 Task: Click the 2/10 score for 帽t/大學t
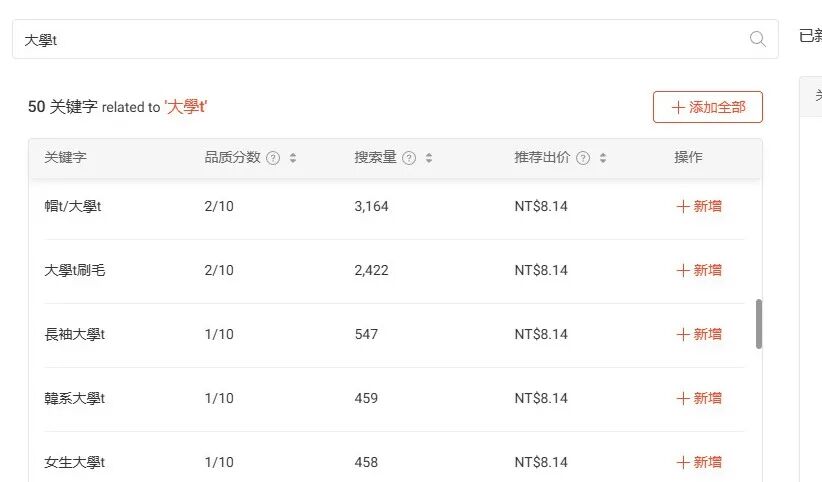point(219,206)
